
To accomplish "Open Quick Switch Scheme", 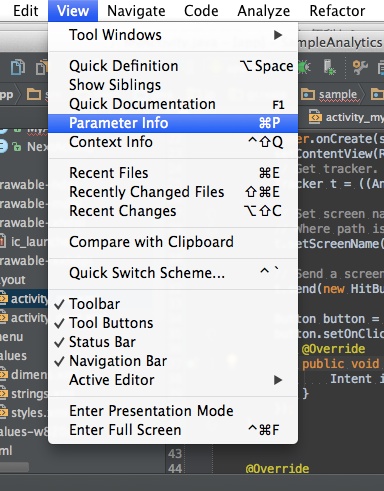I will pos(173,273).
